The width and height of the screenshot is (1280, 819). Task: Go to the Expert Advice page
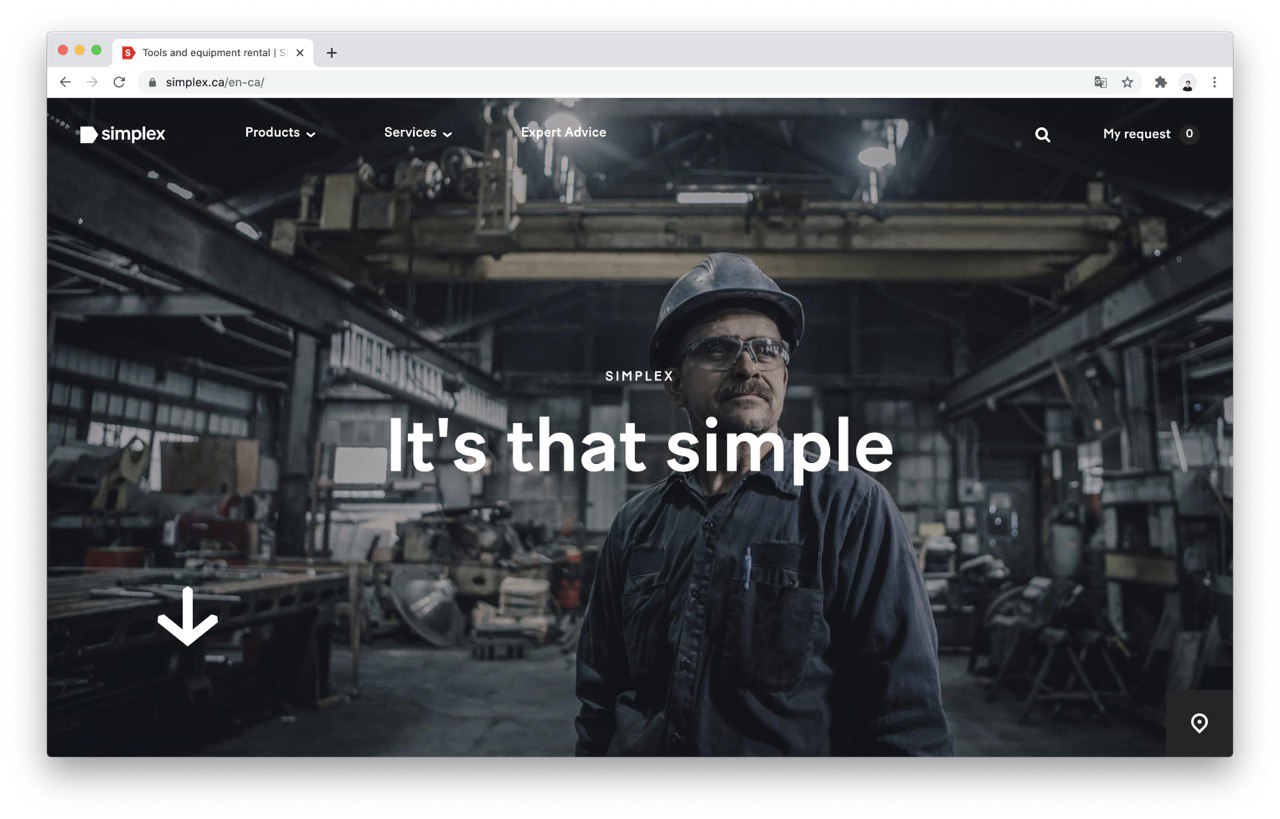pos(563,132)
